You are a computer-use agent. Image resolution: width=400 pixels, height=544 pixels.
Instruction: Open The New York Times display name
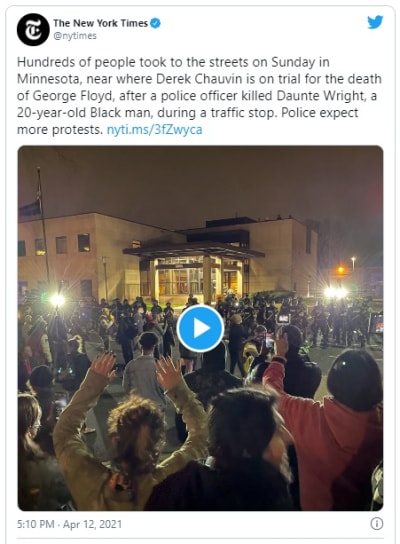101,23
